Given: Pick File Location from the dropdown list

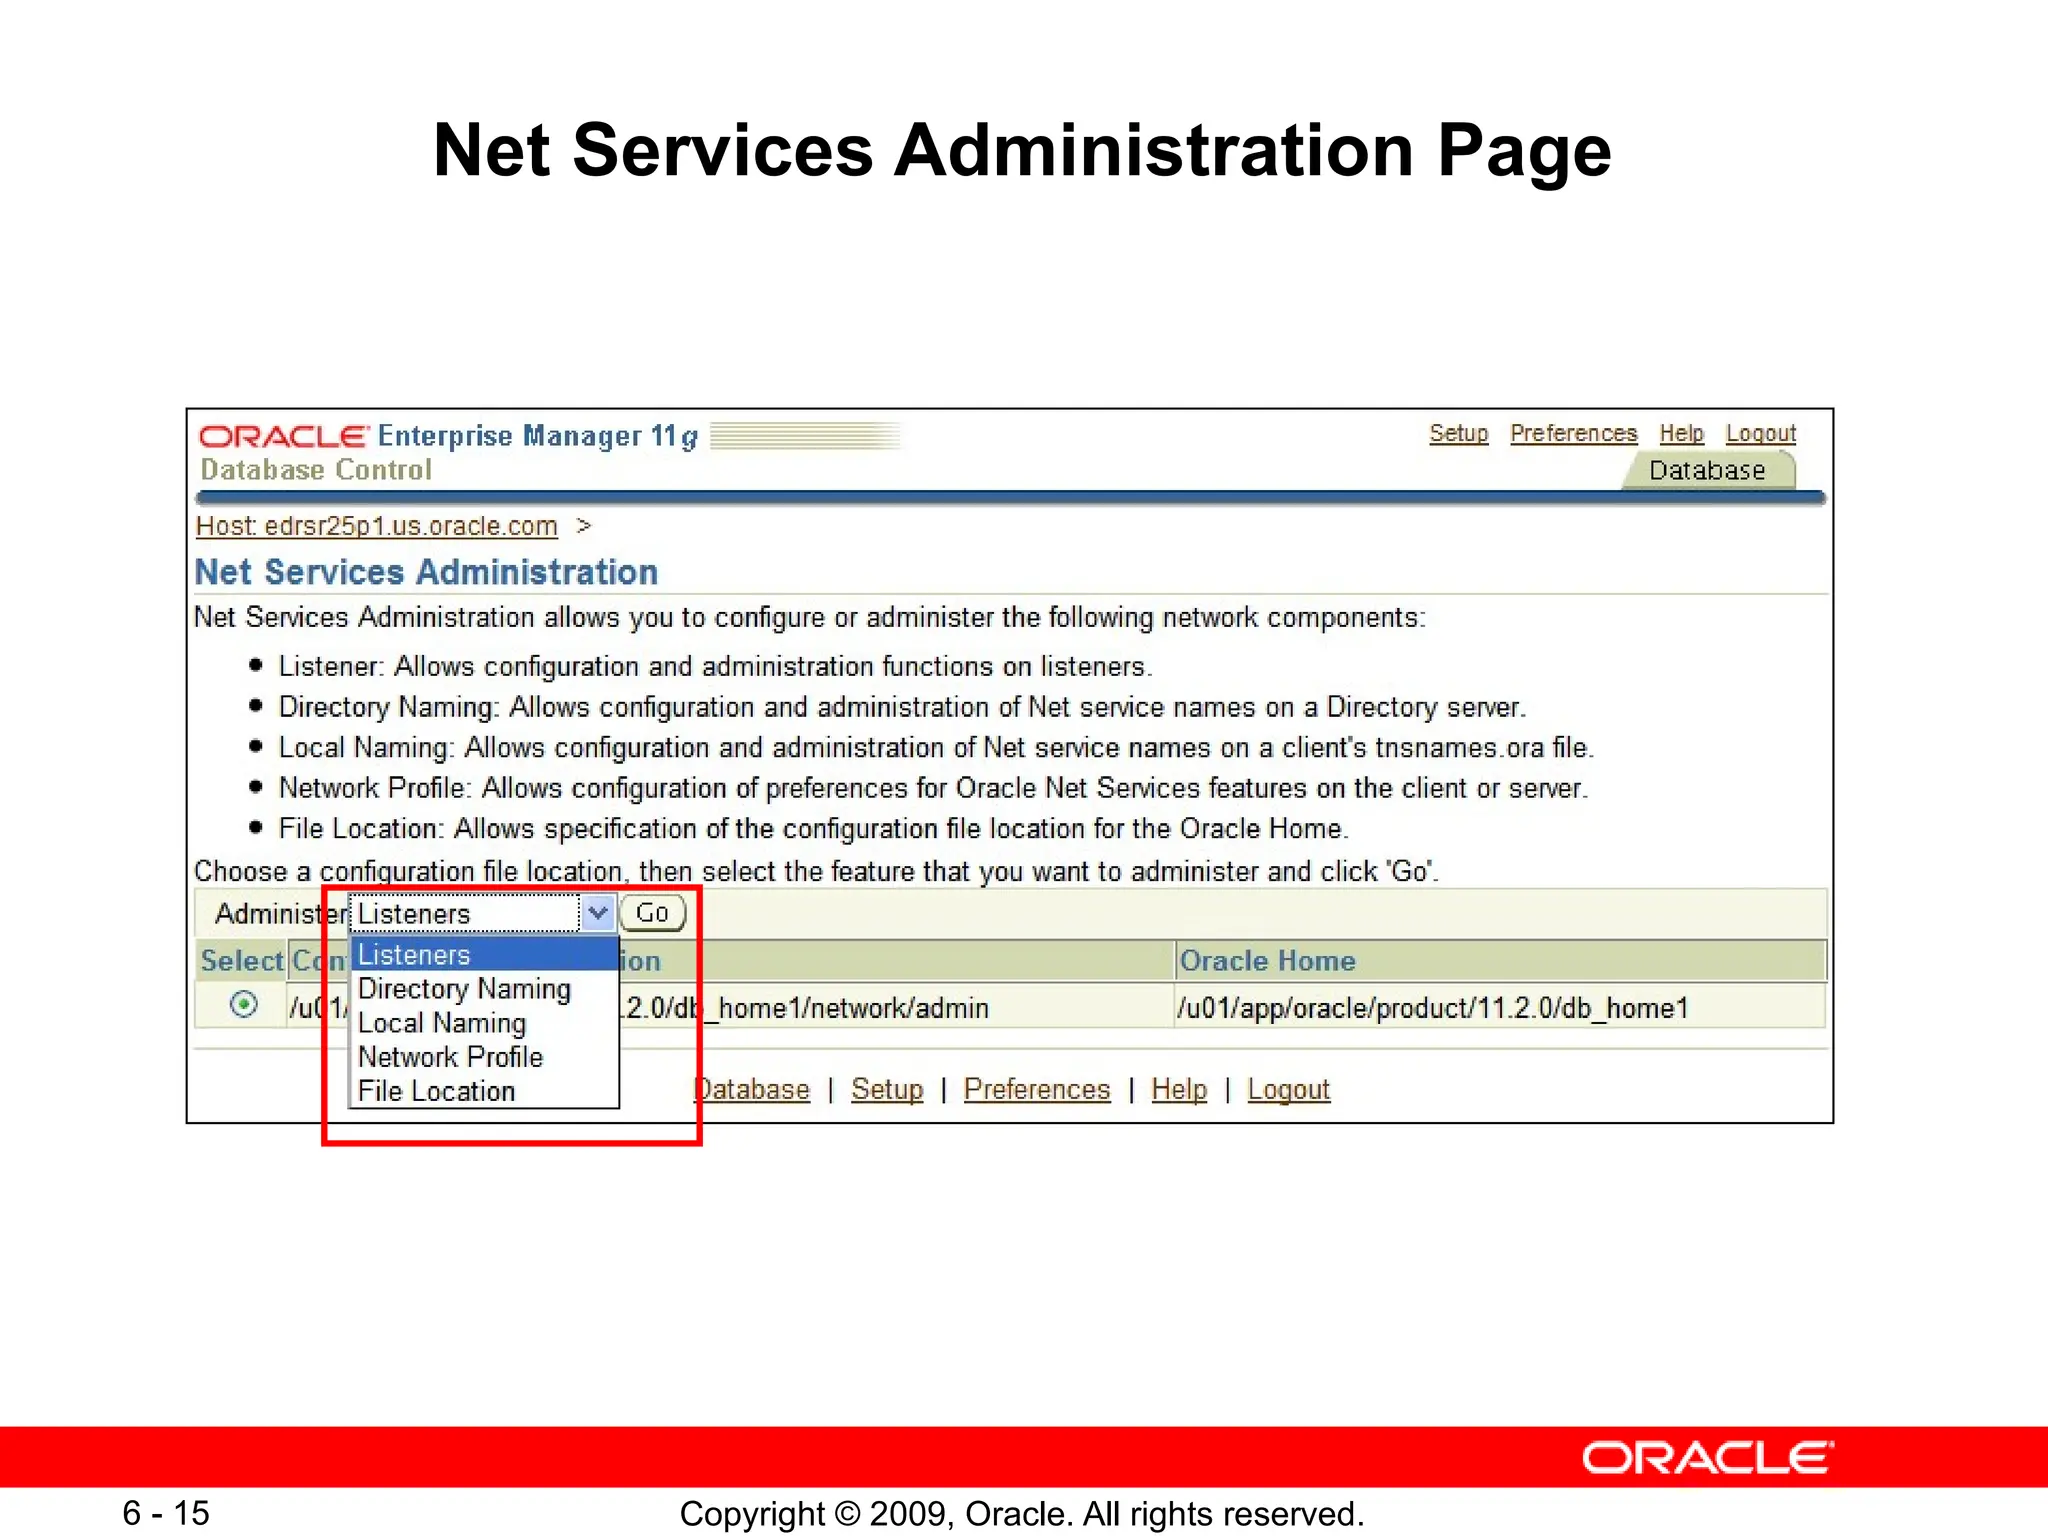Looking at the screenshot, I should 484,1091.
